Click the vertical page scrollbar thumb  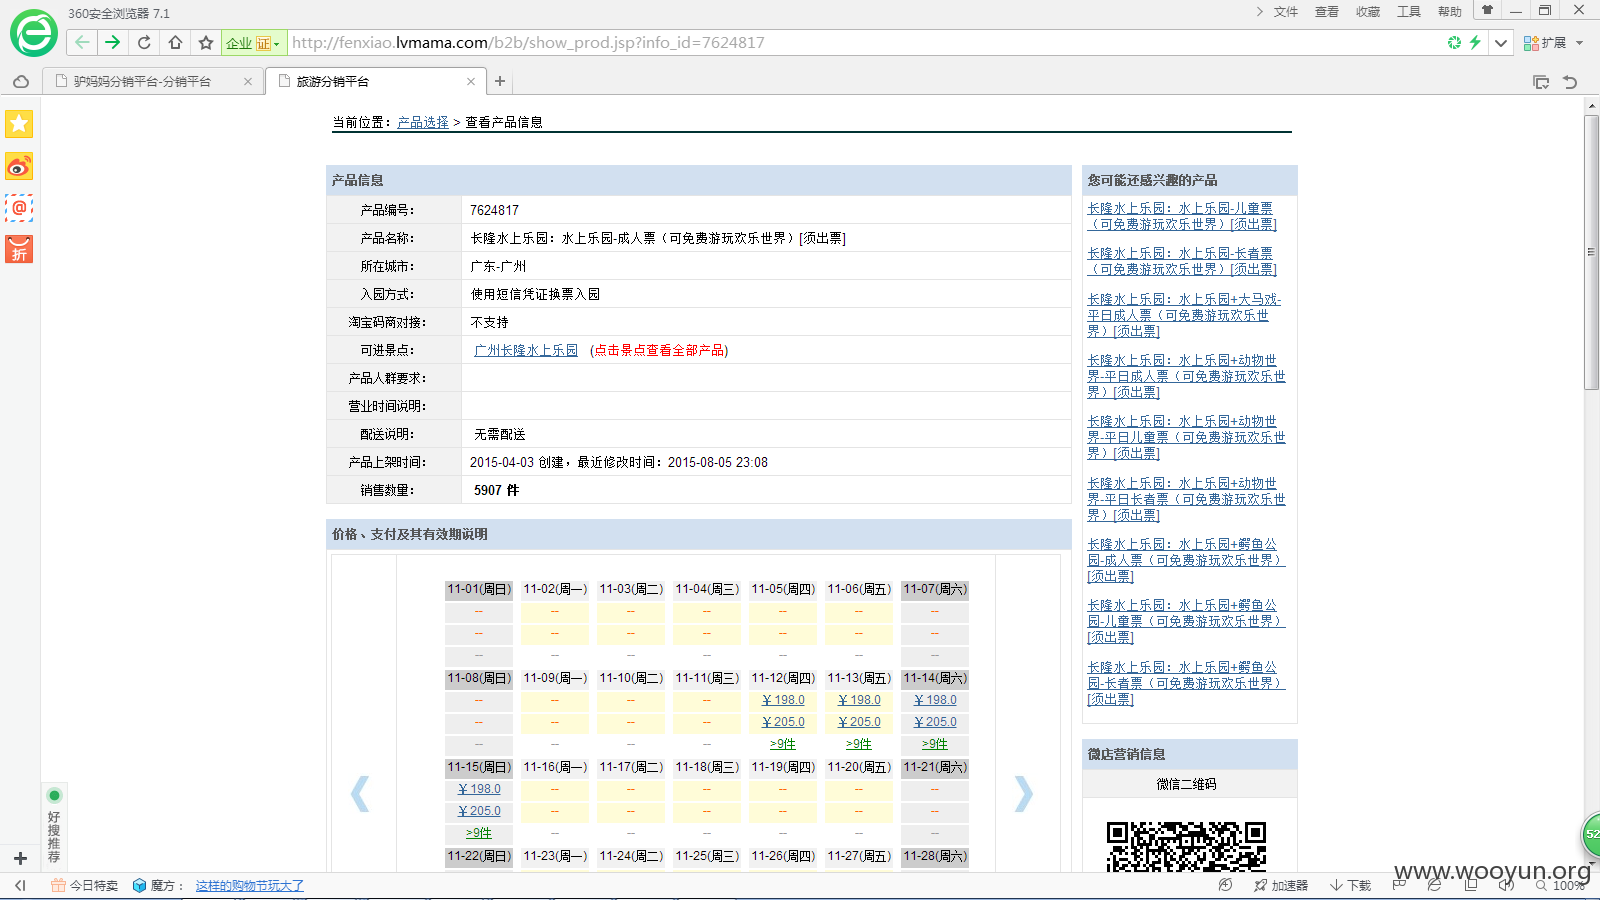1592,252
